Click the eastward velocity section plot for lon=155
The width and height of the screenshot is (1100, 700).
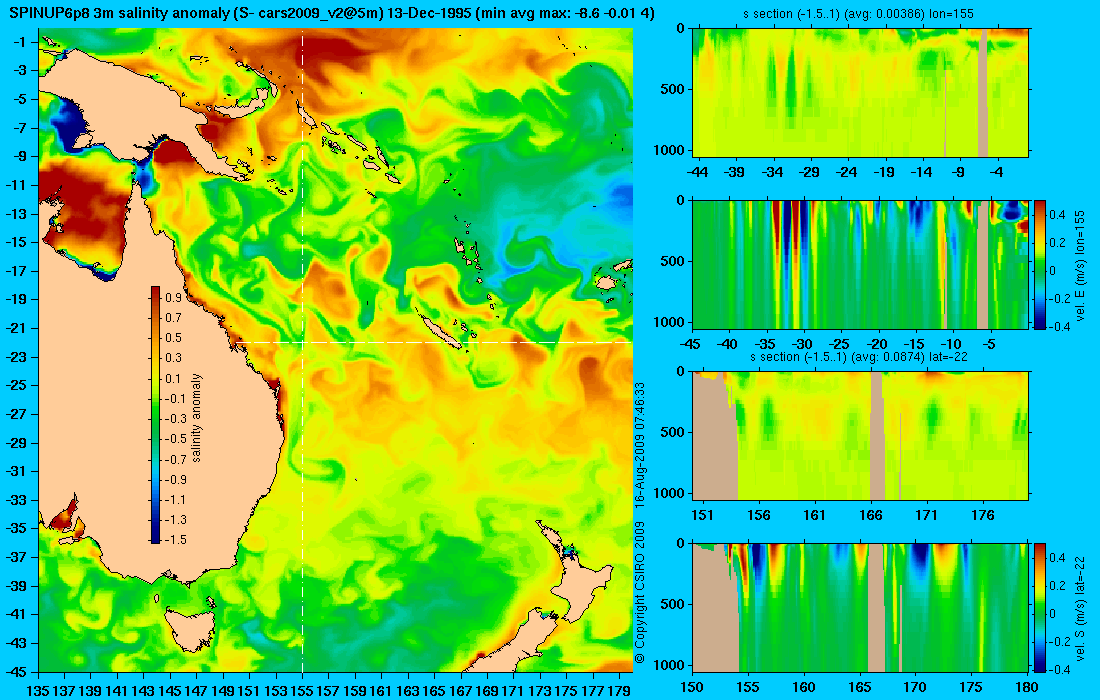[x=861, y=264]
